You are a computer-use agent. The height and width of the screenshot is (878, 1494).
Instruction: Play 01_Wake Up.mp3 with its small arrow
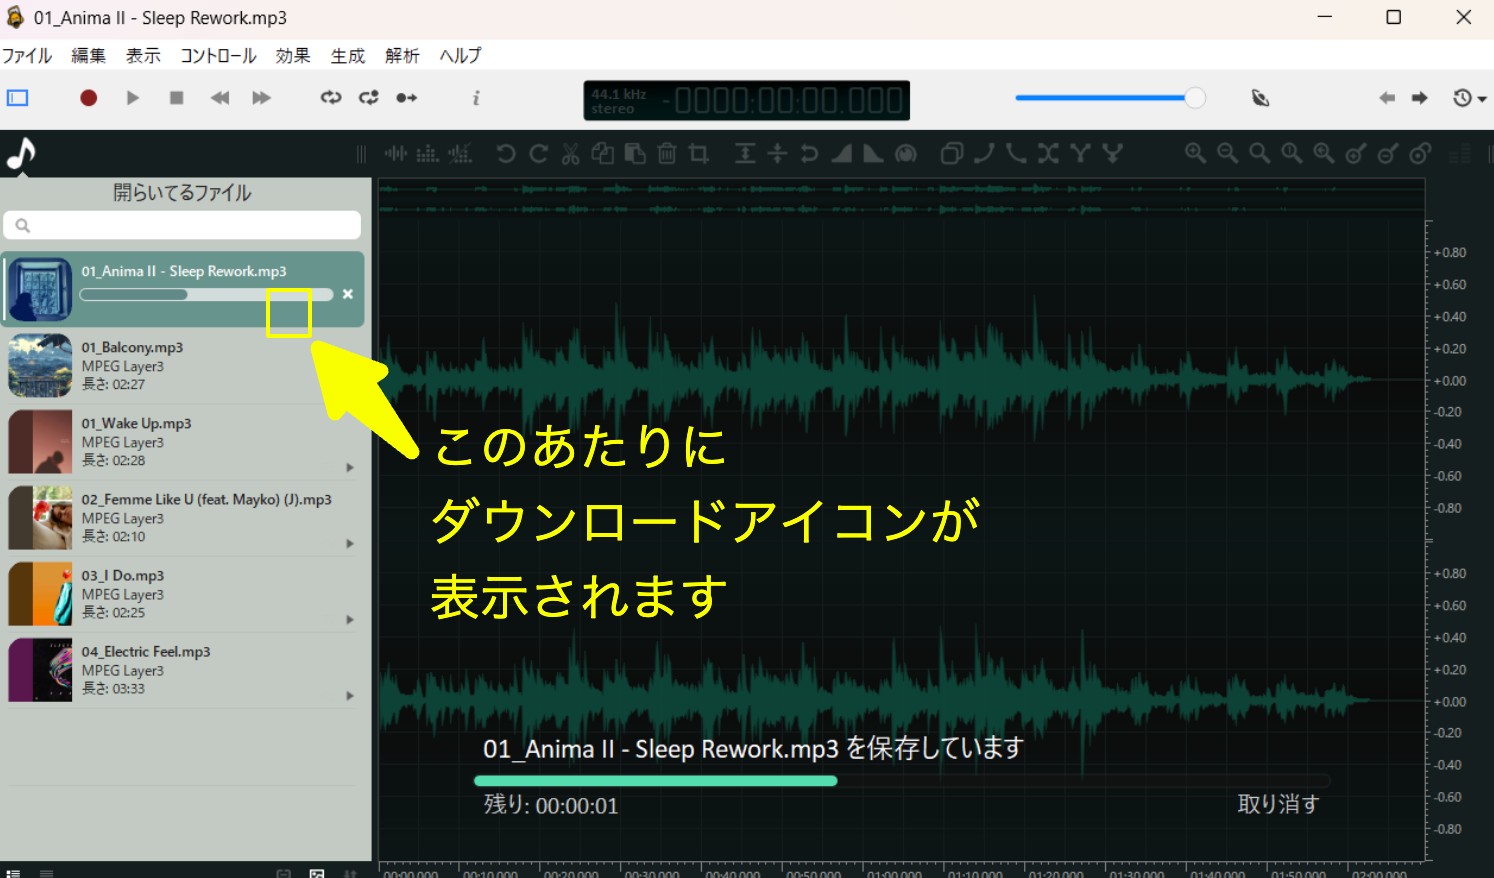pos(350,467)
